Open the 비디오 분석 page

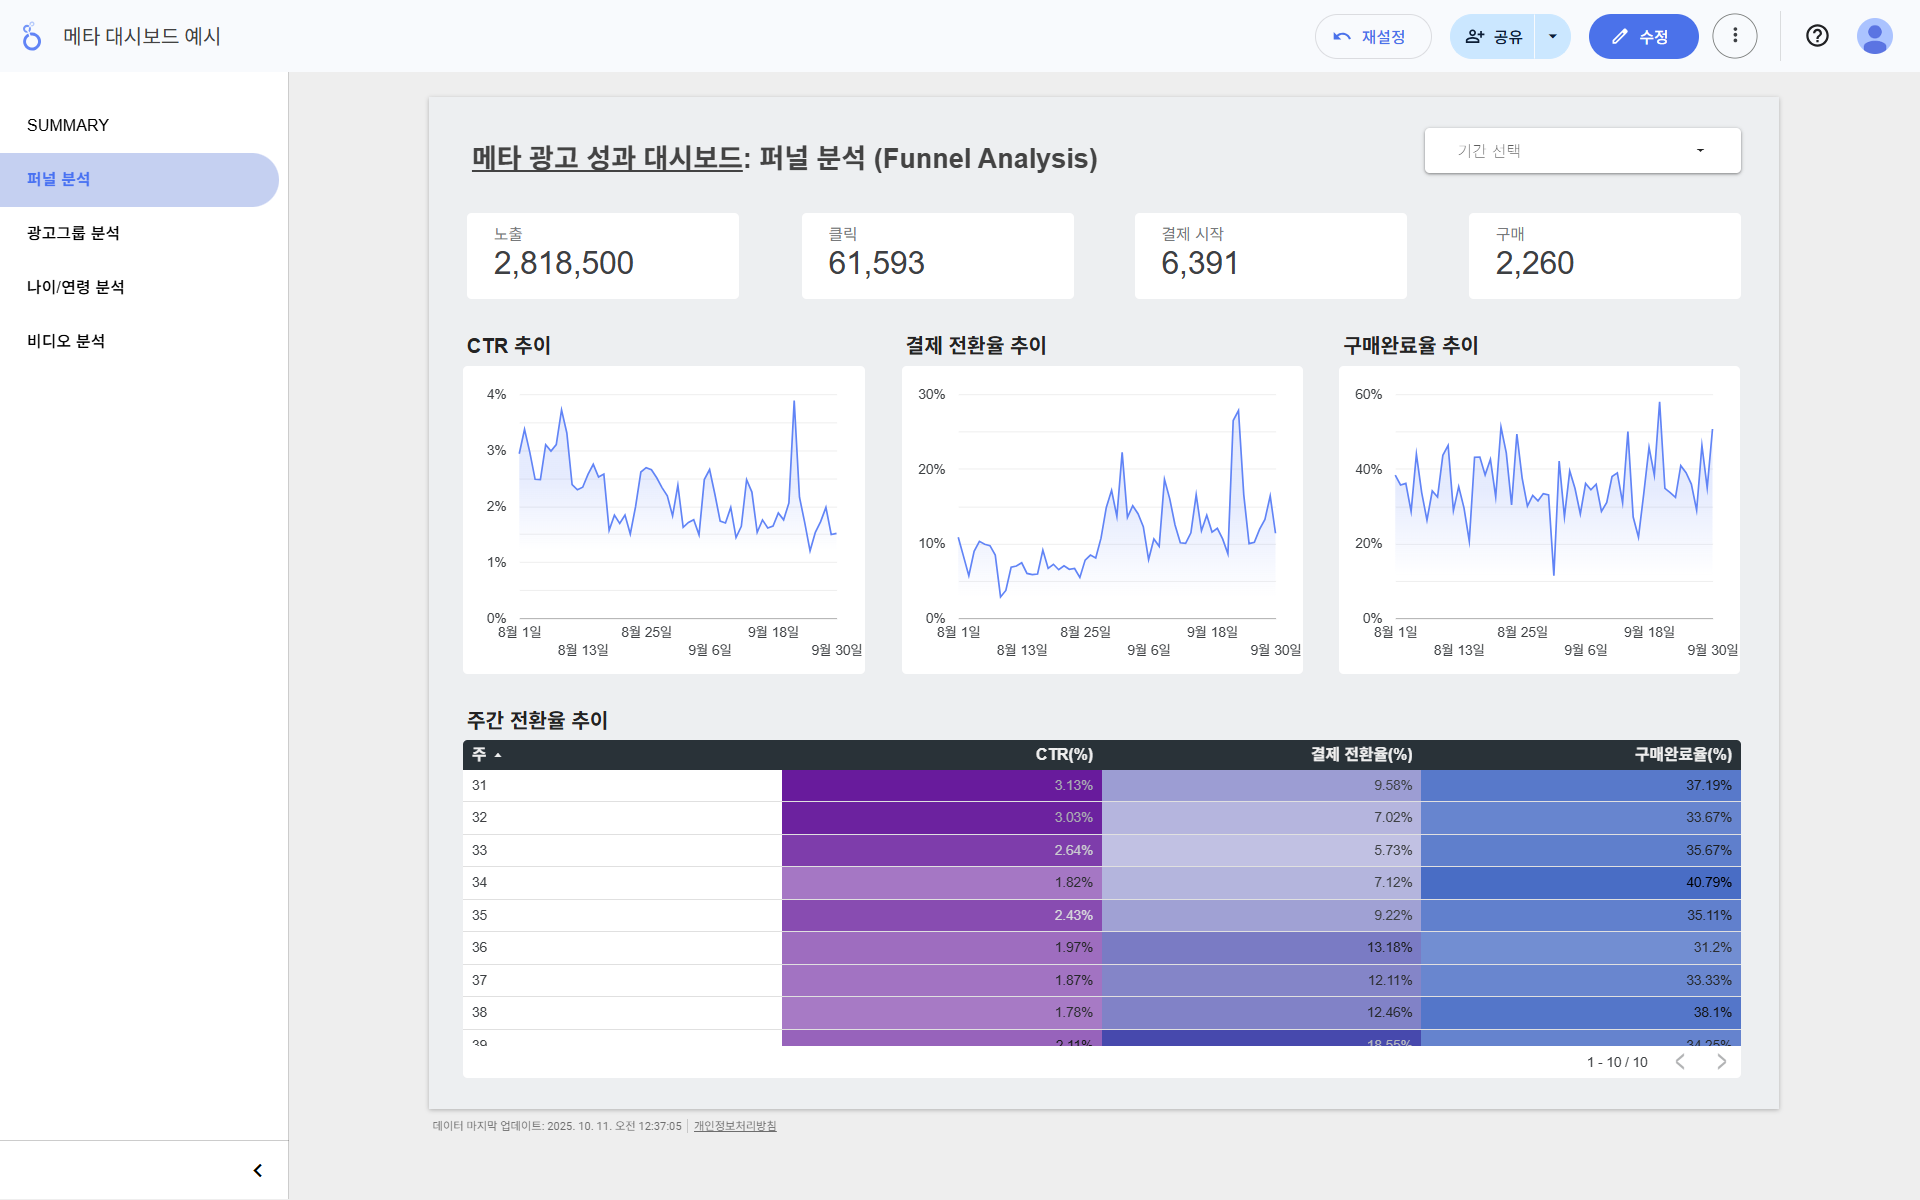tap(66, 341)
